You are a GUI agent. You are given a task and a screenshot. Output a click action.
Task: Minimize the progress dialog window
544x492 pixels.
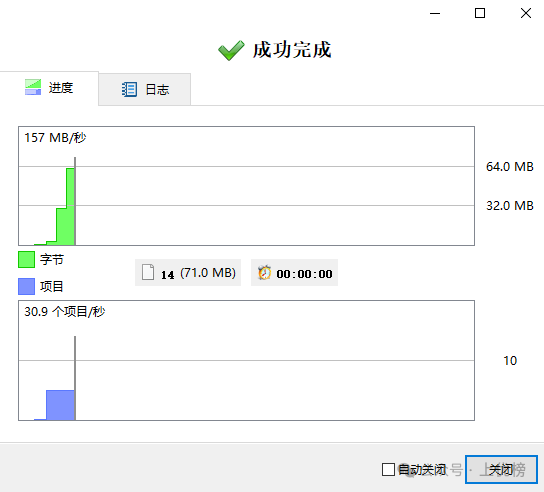pyautogui.click(x=435, y=13)
